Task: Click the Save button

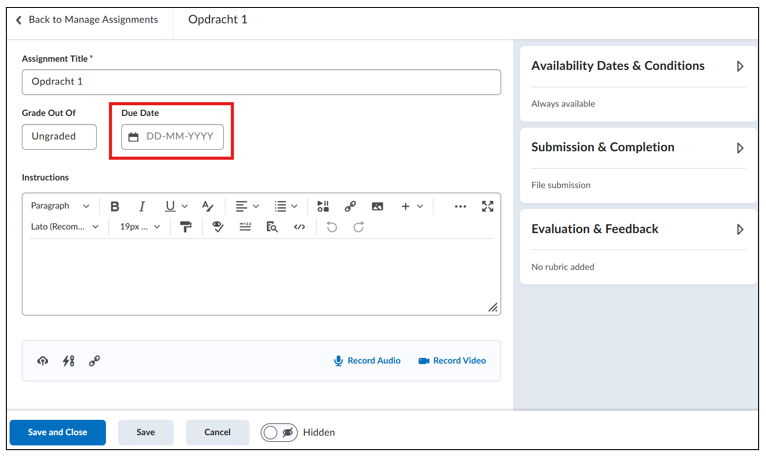Action: [146, 433]
